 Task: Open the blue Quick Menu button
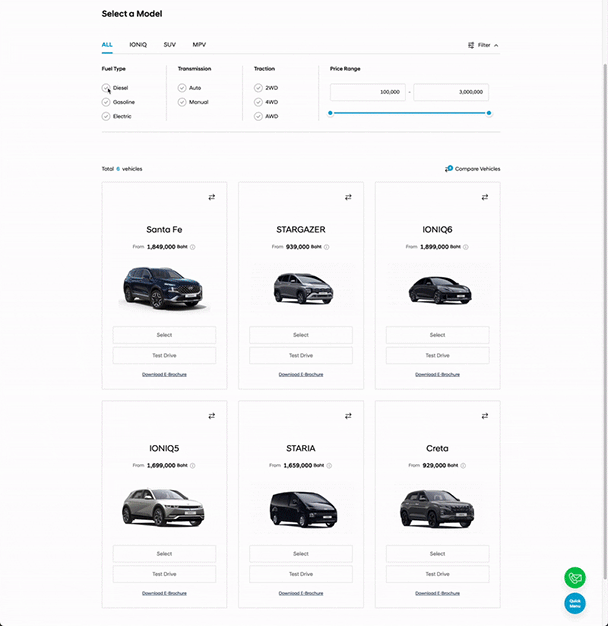point(574,604)
